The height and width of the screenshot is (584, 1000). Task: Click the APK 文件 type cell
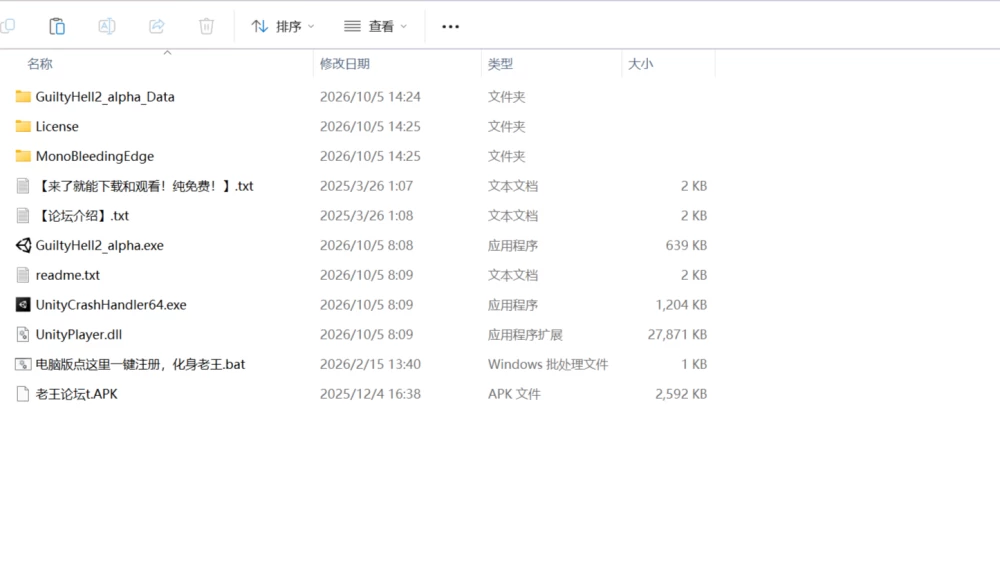514,394
